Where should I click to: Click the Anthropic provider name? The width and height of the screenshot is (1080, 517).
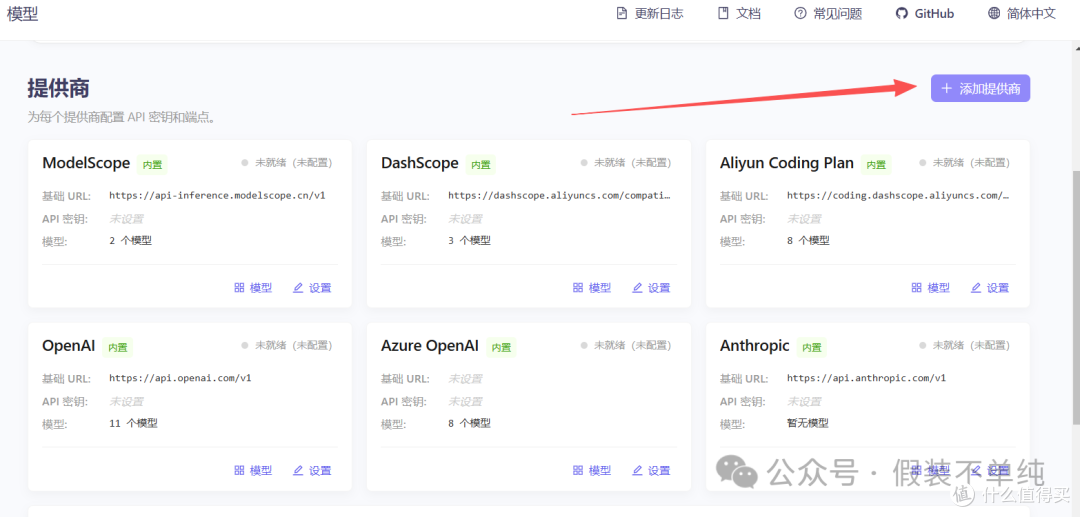point(755,346)
